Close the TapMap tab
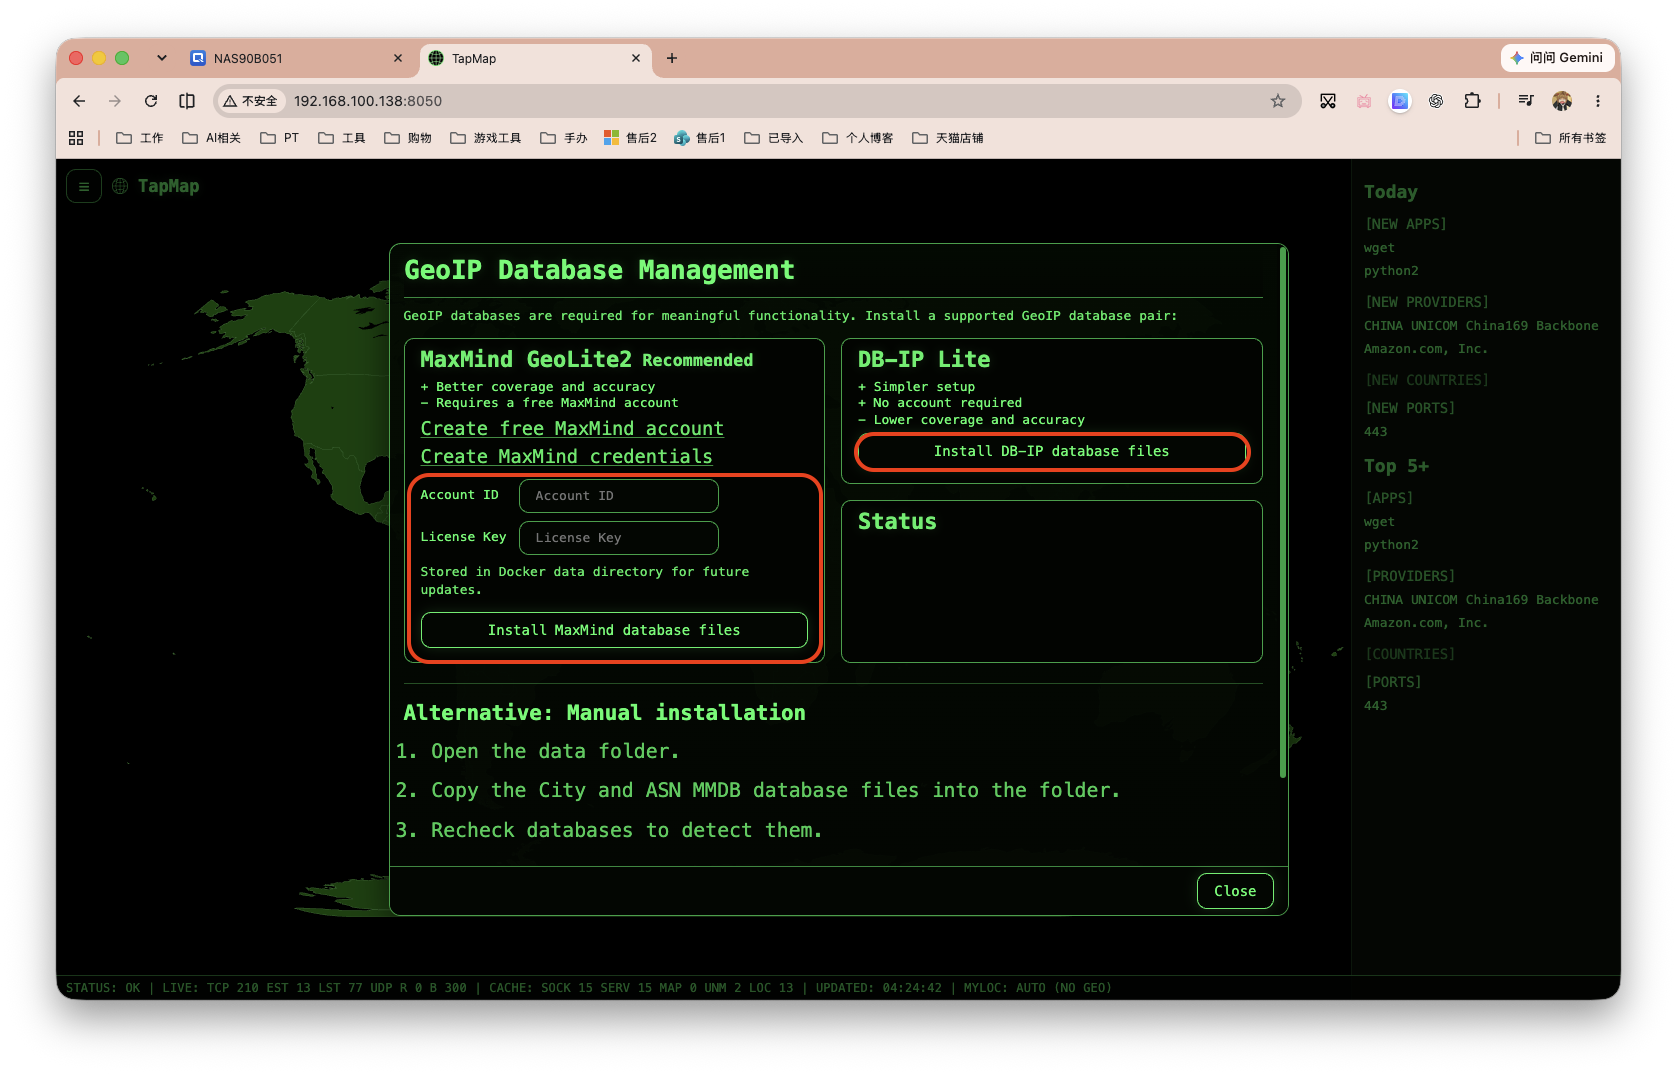Viewport: 1677px width, 1074px height. (x=636, y=58)
